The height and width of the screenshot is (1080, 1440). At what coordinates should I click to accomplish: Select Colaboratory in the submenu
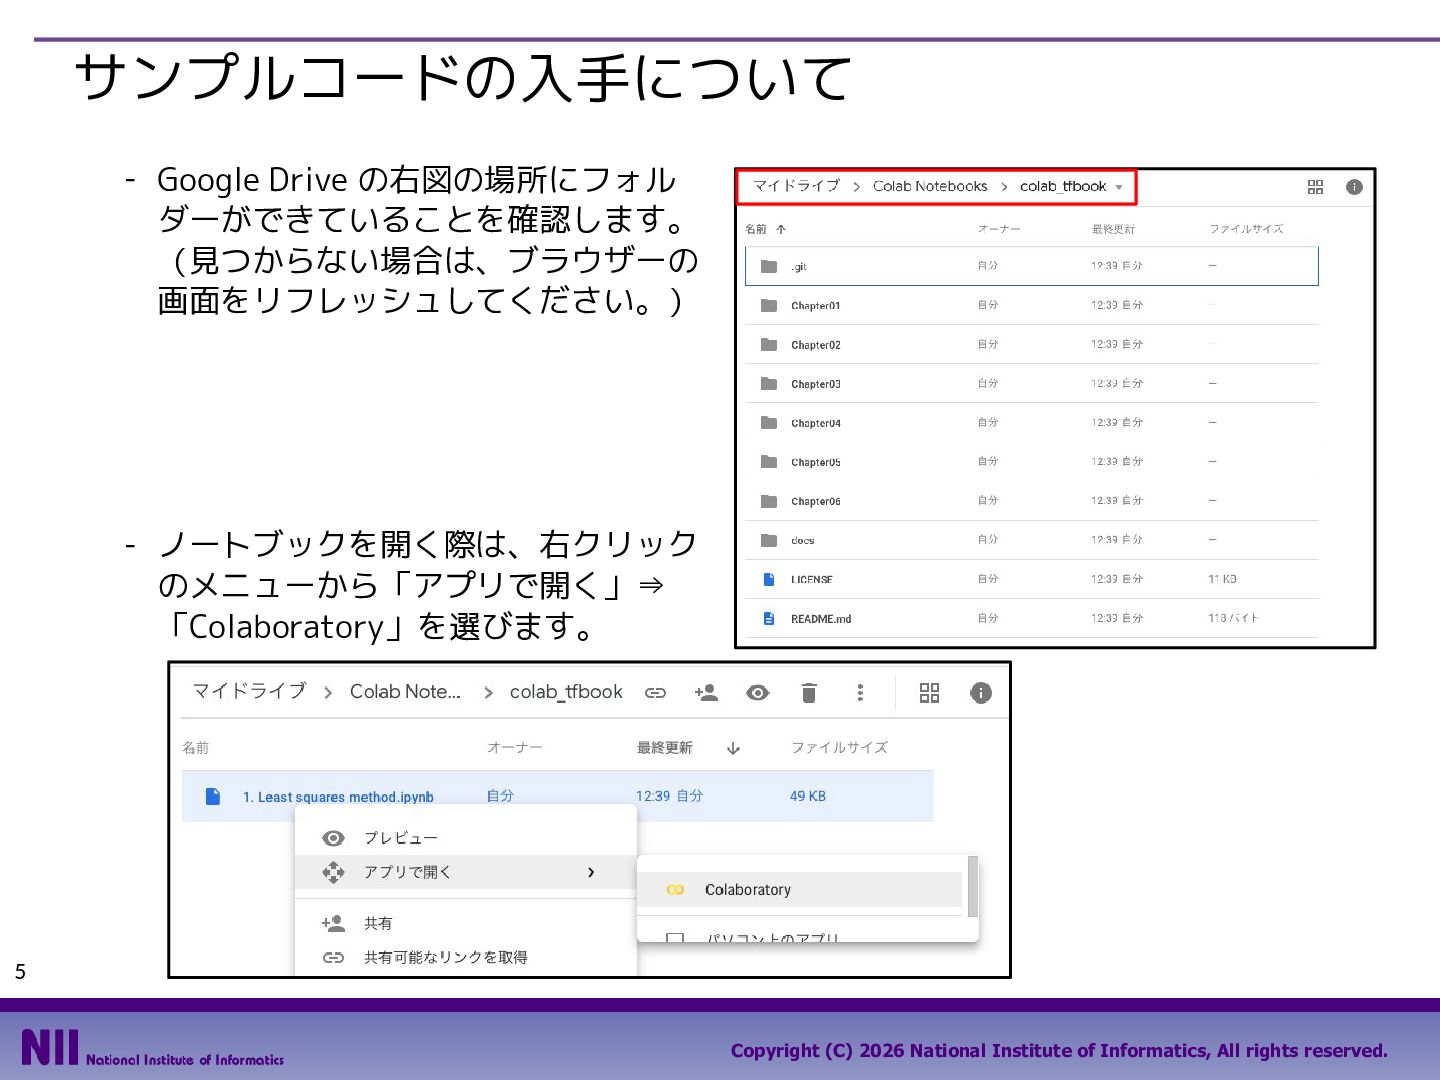click(800, 889)
